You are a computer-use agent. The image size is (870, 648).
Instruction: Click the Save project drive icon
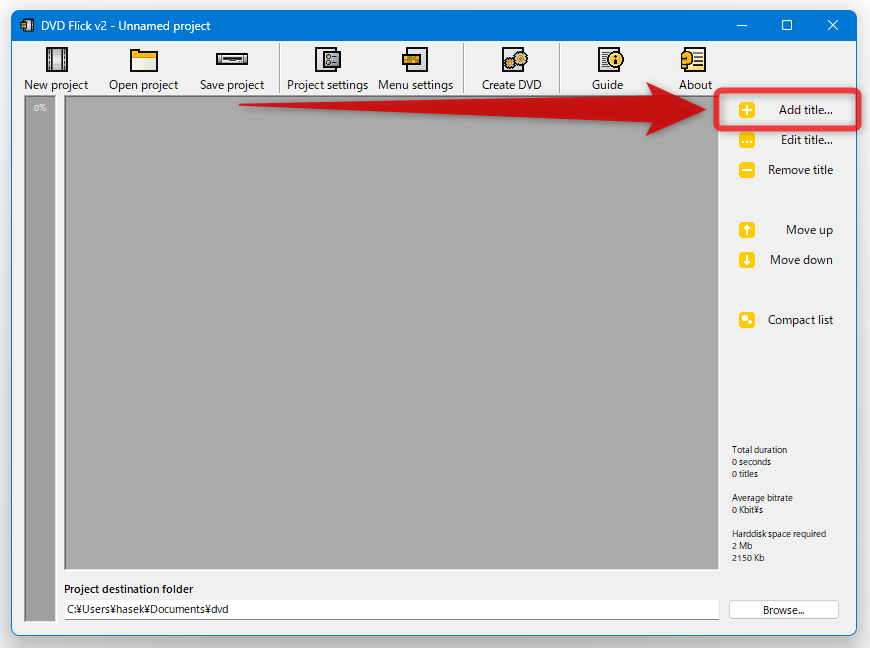pos(232,59)
